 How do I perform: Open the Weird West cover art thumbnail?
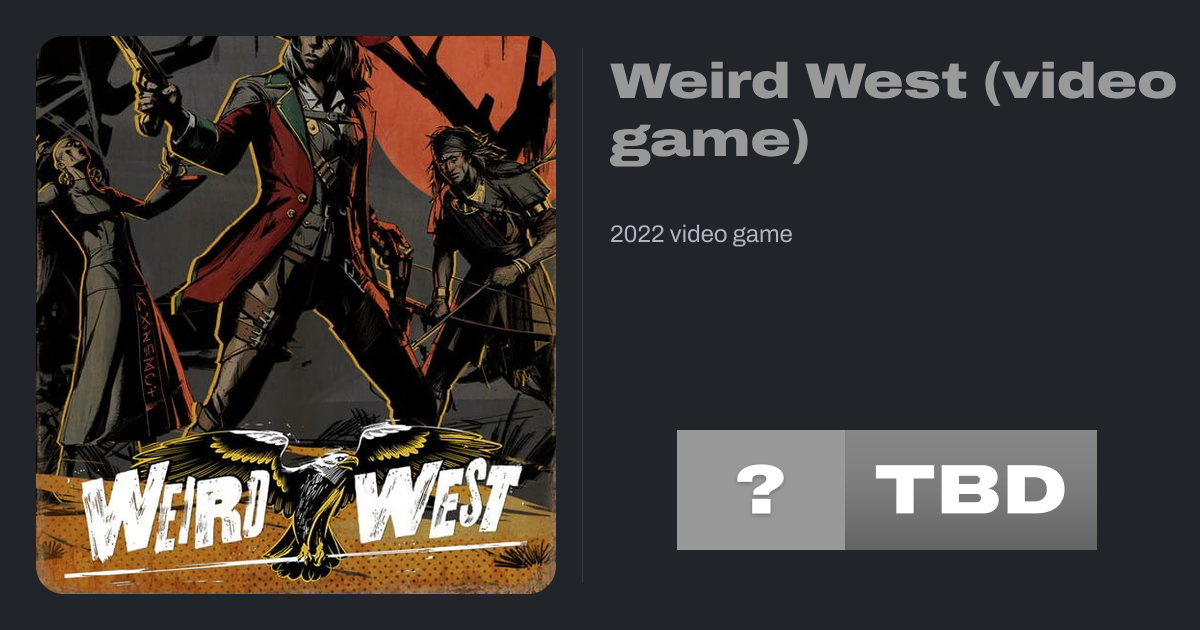tap(296, 315)
